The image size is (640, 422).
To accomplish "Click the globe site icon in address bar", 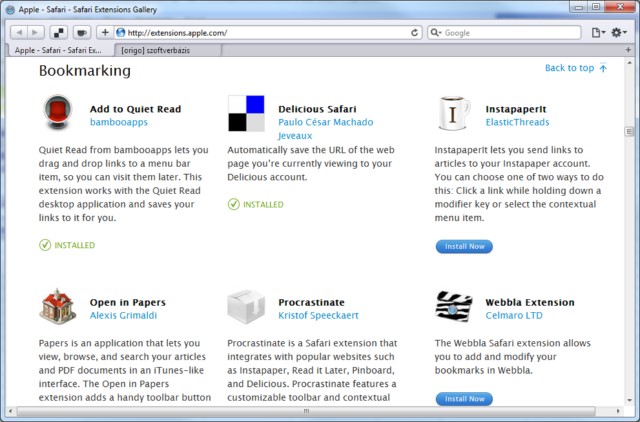I will pos(120,33).
